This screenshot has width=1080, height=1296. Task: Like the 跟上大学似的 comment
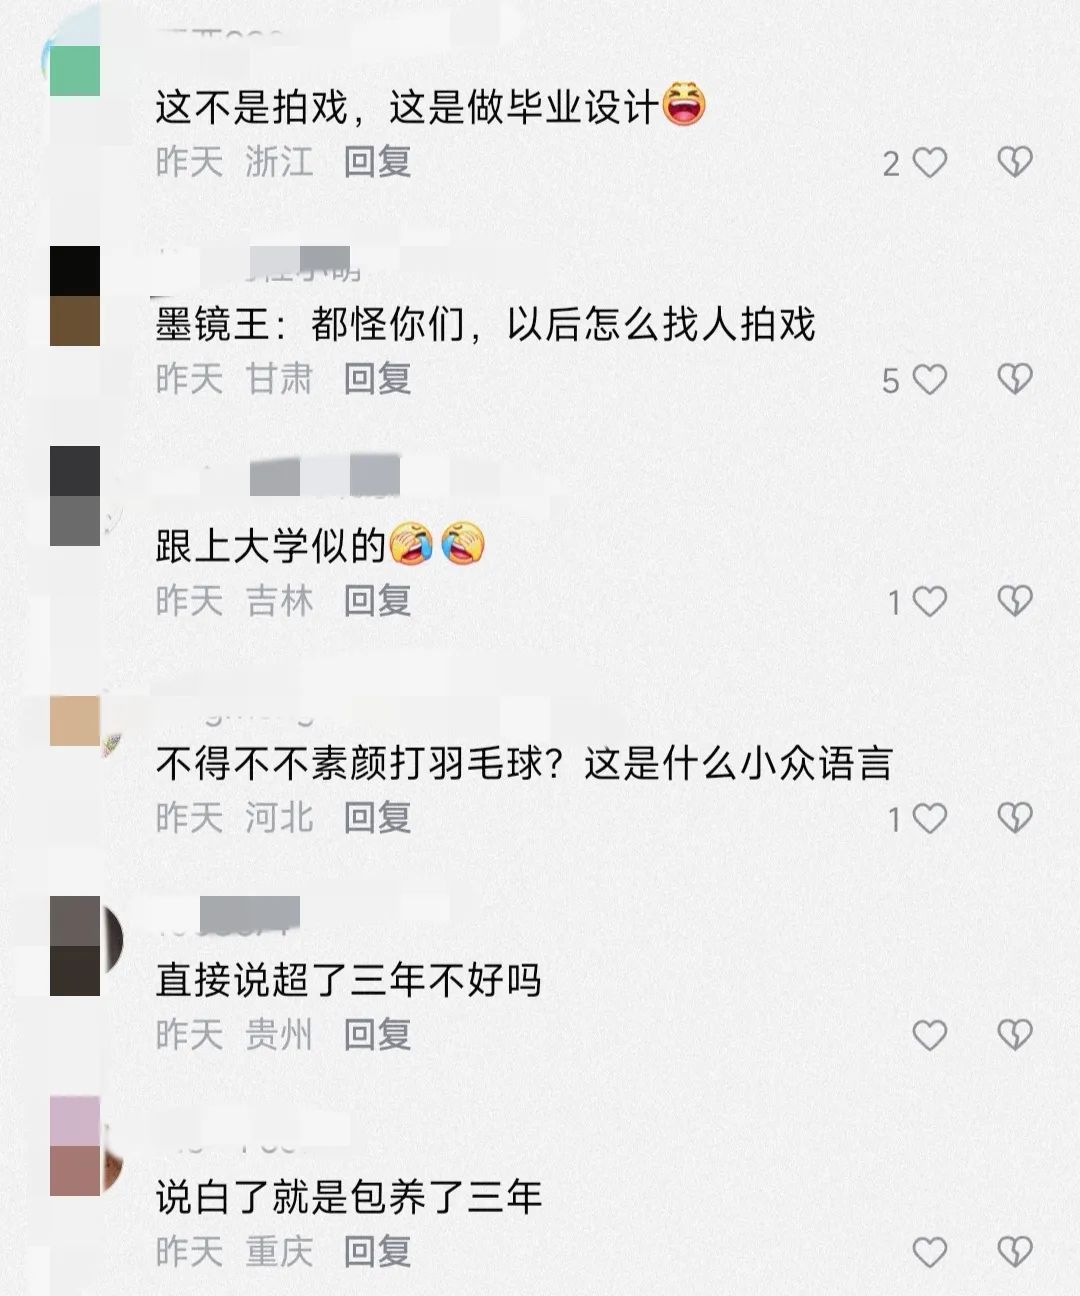930,601
